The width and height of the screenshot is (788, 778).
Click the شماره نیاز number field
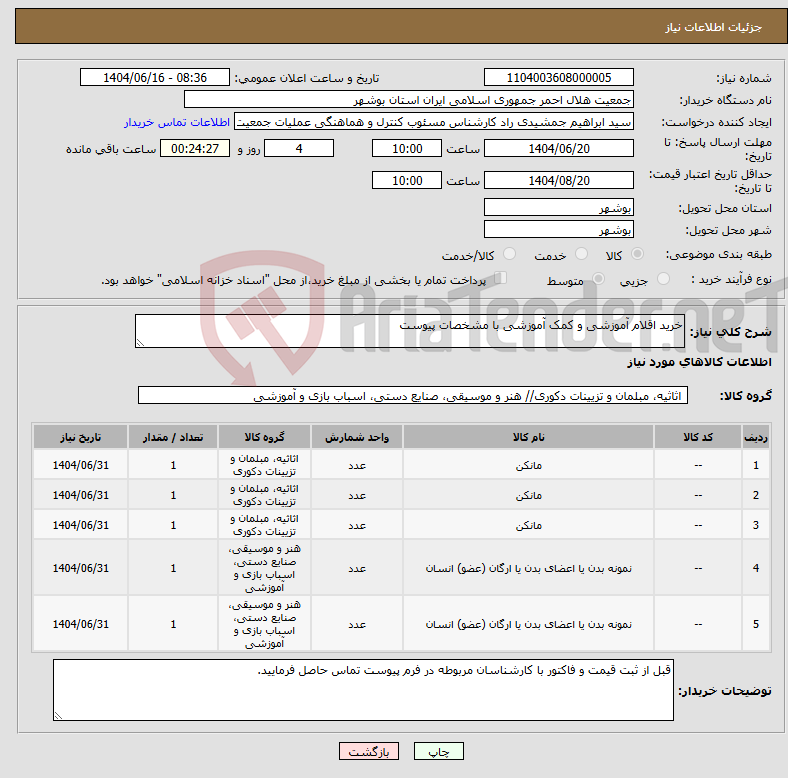558,77
